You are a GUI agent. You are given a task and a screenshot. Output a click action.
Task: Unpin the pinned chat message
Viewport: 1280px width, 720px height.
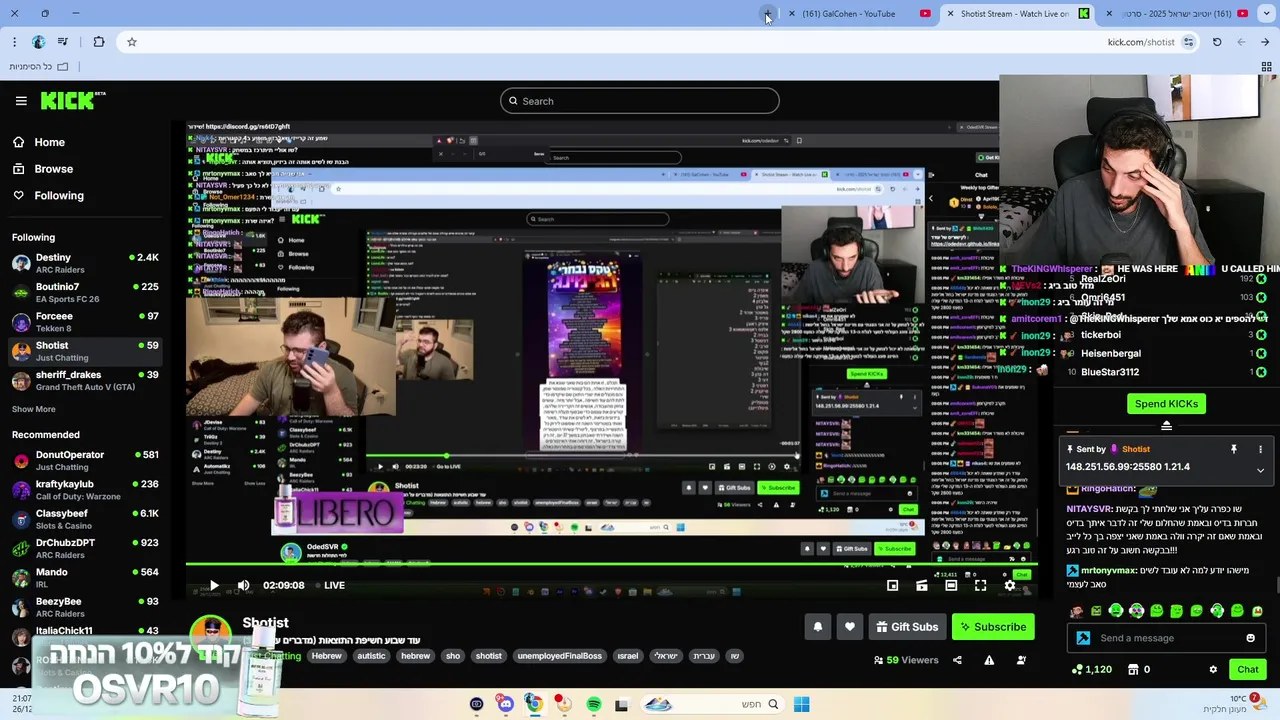point(1234,449)
